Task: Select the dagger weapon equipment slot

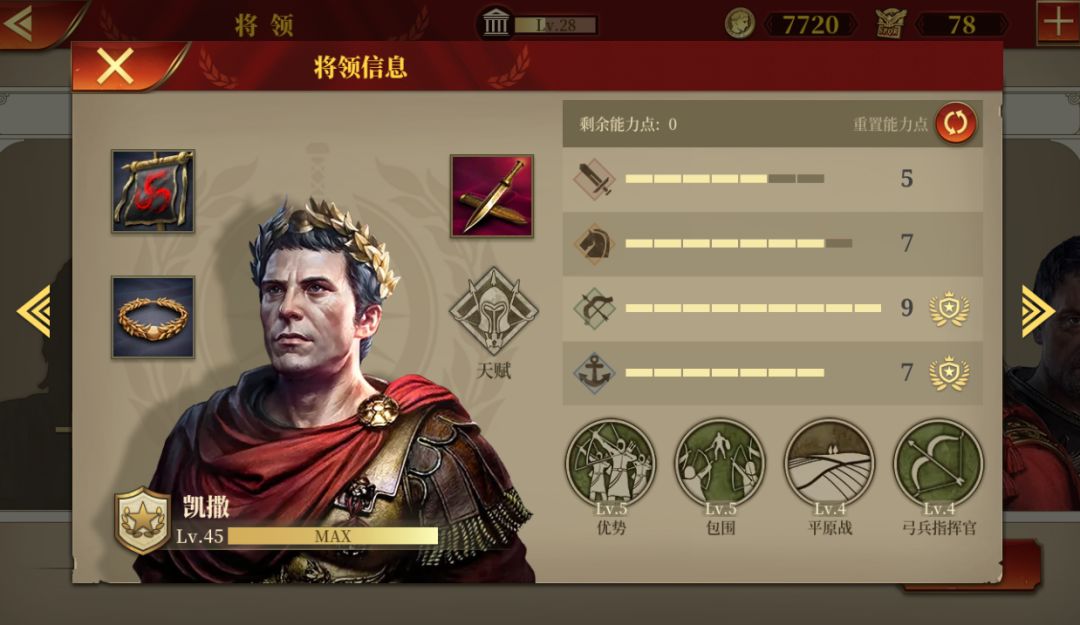Action: coord(492,196)
